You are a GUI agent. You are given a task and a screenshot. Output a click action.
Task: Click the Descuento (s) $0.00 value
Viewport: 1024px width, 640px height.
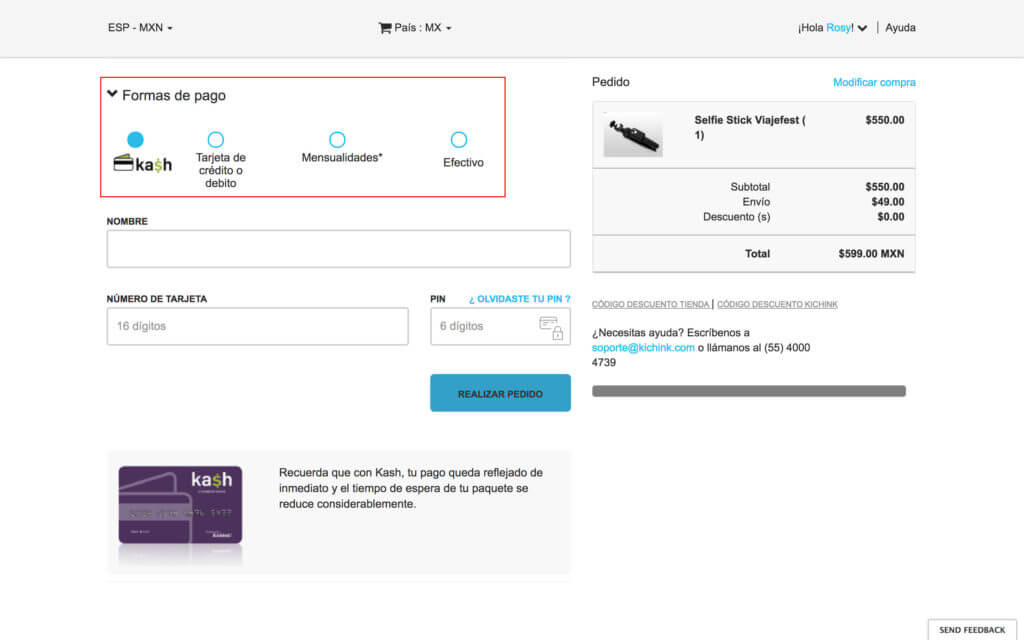click(x=891, y=217)
